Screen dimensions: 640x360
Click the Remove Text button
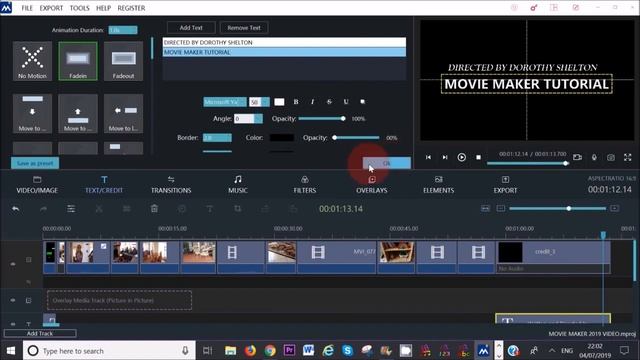coord(244,28)
